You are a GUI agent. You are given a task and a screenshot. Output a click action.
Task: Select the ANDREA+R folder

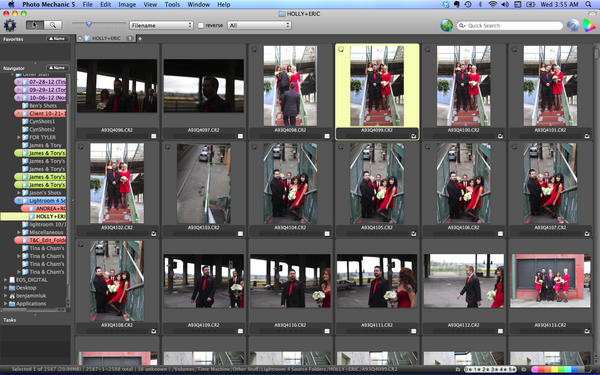tap(43, 209)
